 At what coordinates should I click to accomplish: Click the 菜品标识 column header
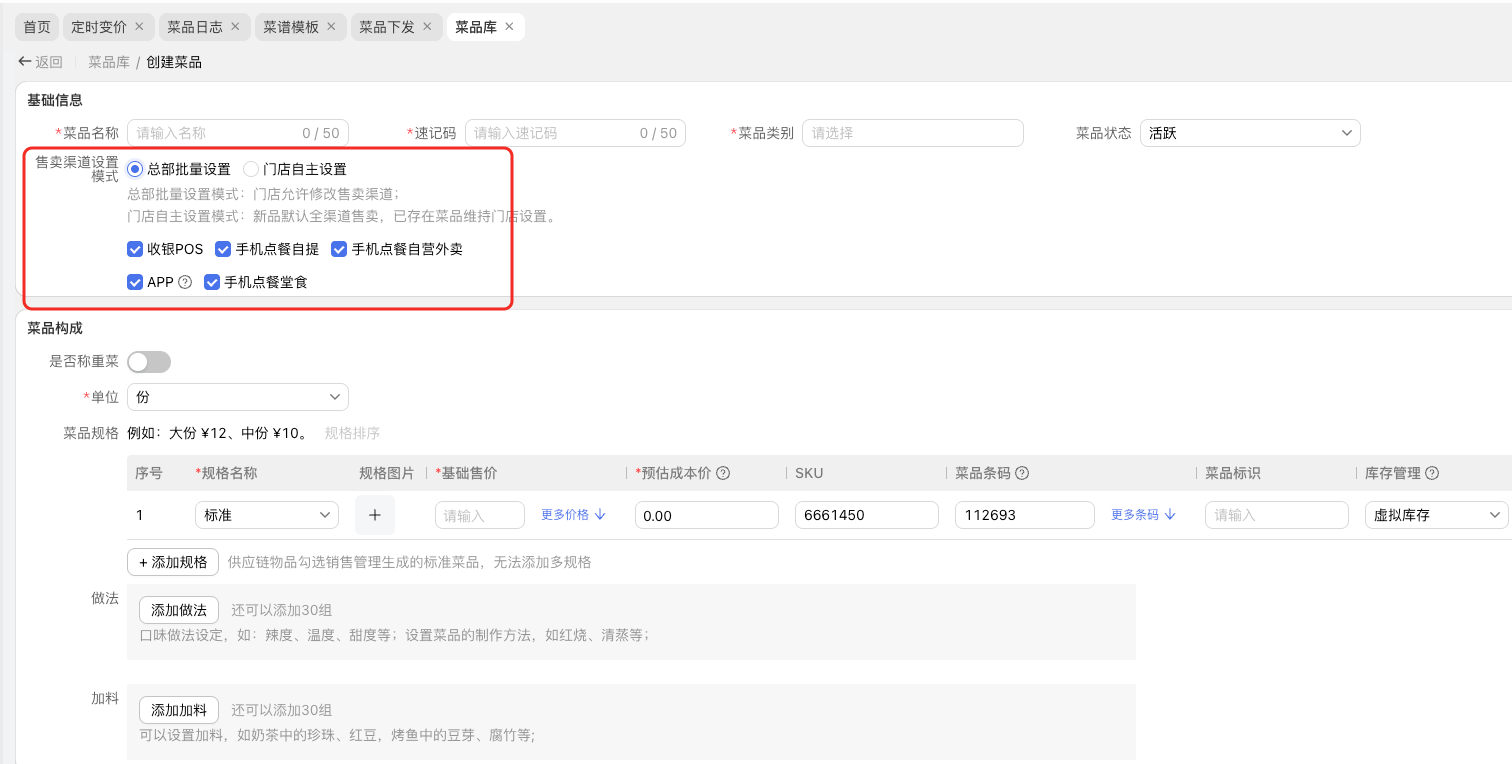(x=1233, y=473)
